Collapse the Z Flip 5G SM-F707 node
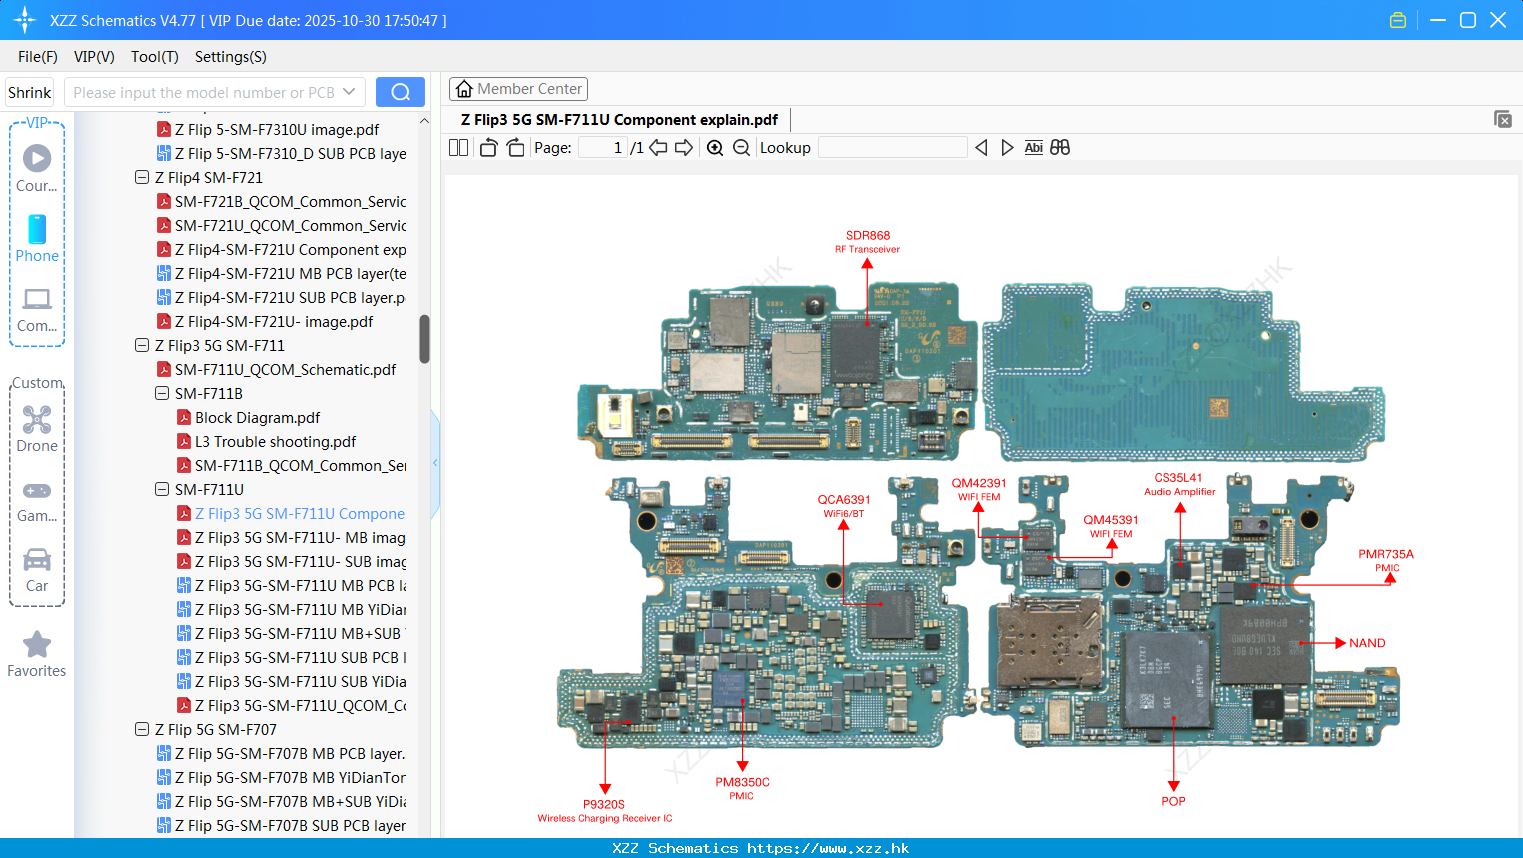The width and height of the screenshot is (1523, 858). [x=142, y=730]
